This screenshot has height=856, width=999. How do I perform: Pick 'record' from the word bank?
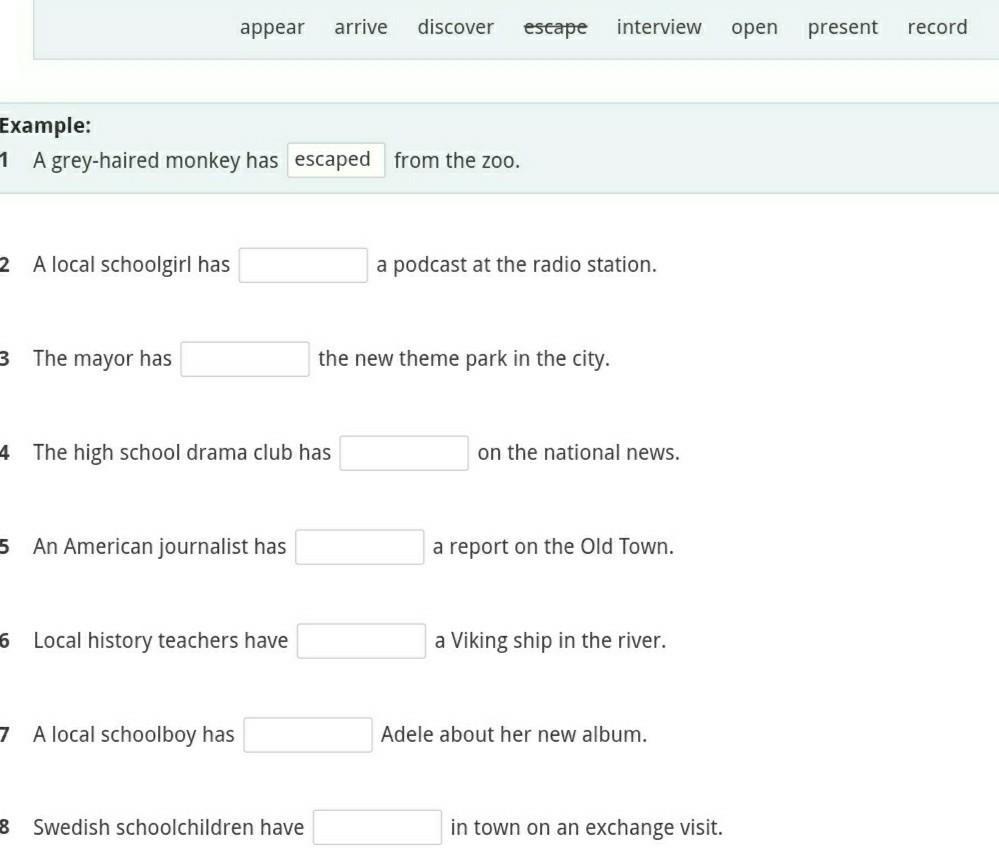[937, 28]
